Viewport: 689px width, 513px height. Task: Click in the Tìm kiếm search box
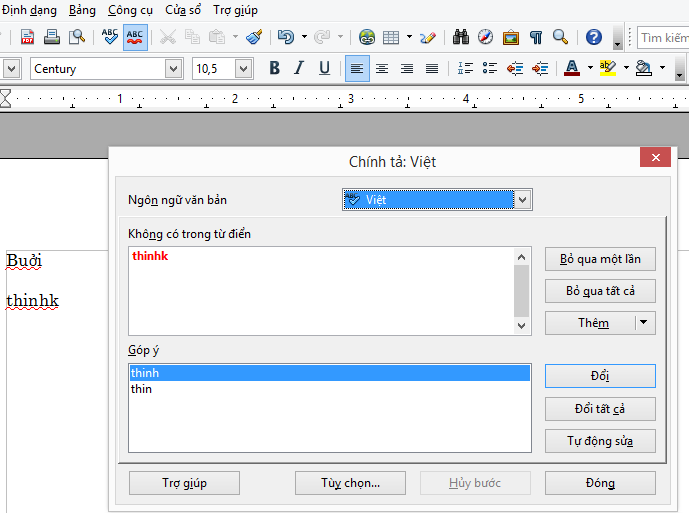663,38
